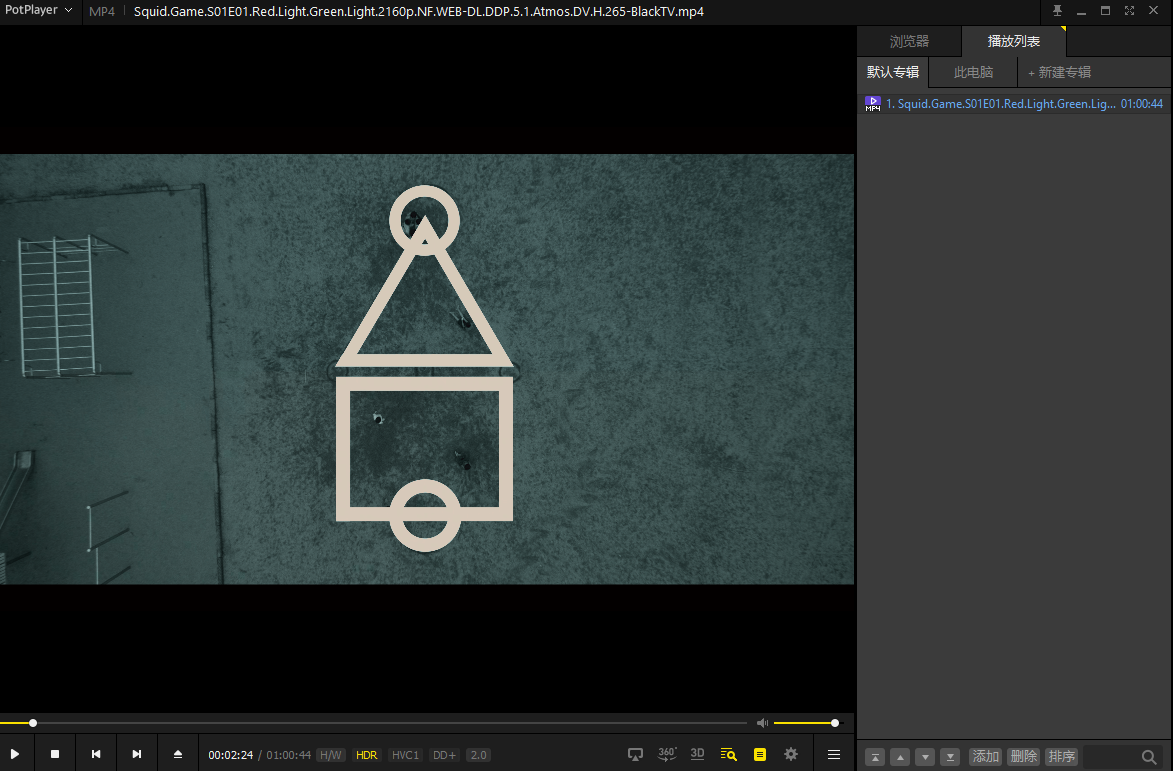Open the hamburger main menu icon
This screenshot has height=771, width=1173.
coord(833,755)
